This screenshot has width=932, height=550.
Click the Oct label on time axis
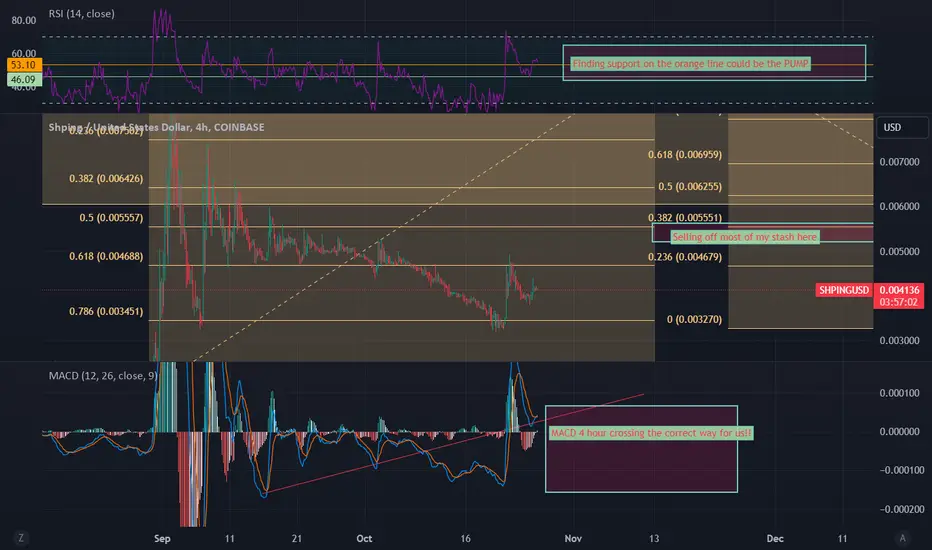pyautogui.click(x=364, y=538)
